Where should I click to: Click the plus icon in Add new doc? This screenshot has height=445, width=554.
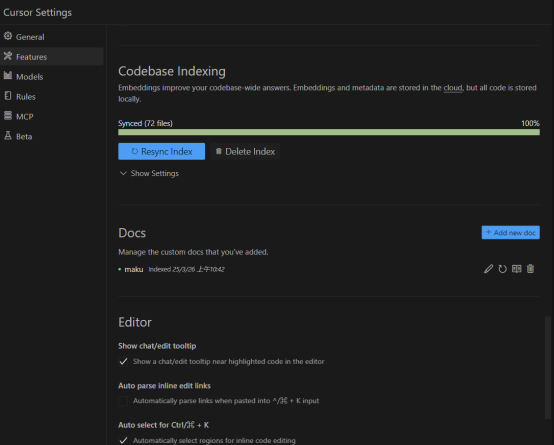coord(489,232)
